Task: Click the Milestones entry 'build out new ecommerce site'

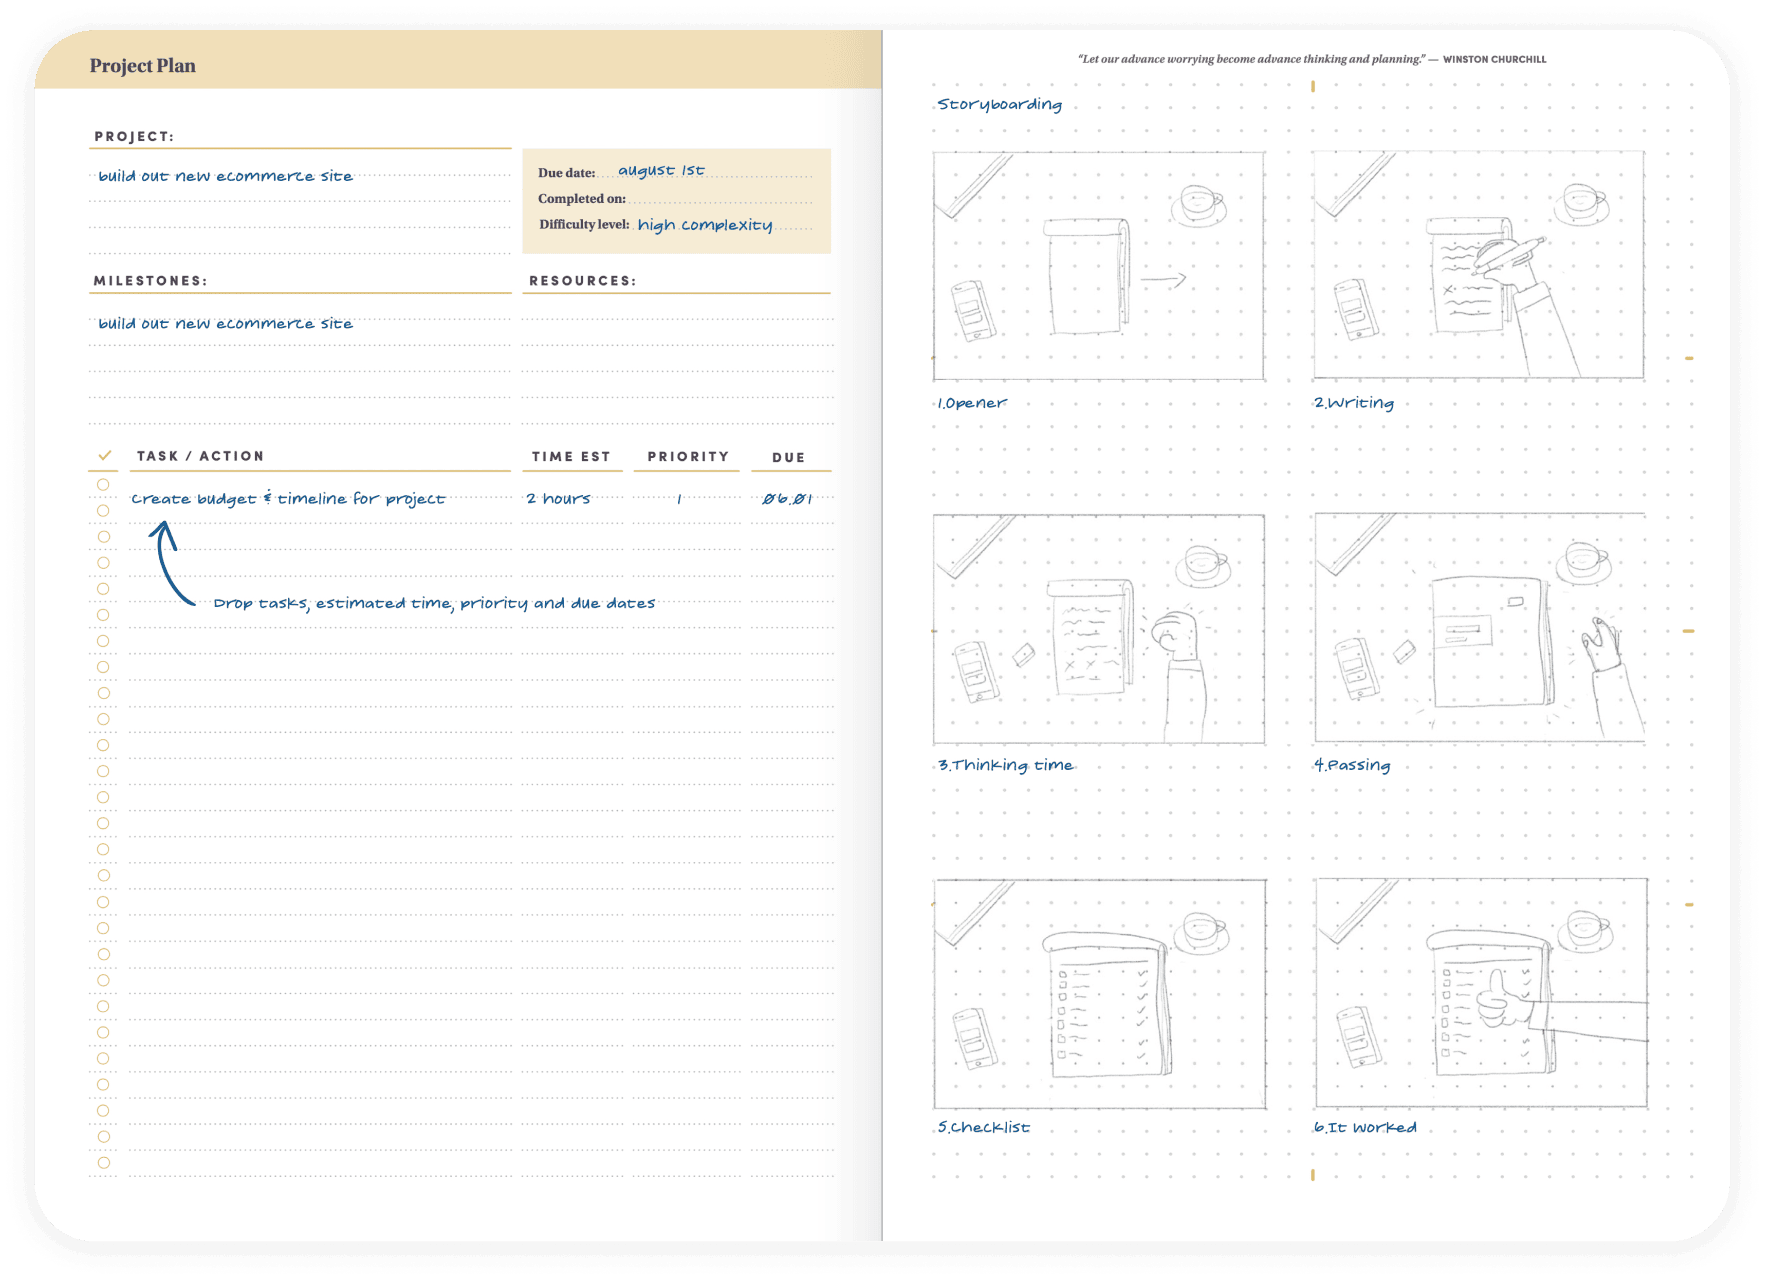Action: 226,324
